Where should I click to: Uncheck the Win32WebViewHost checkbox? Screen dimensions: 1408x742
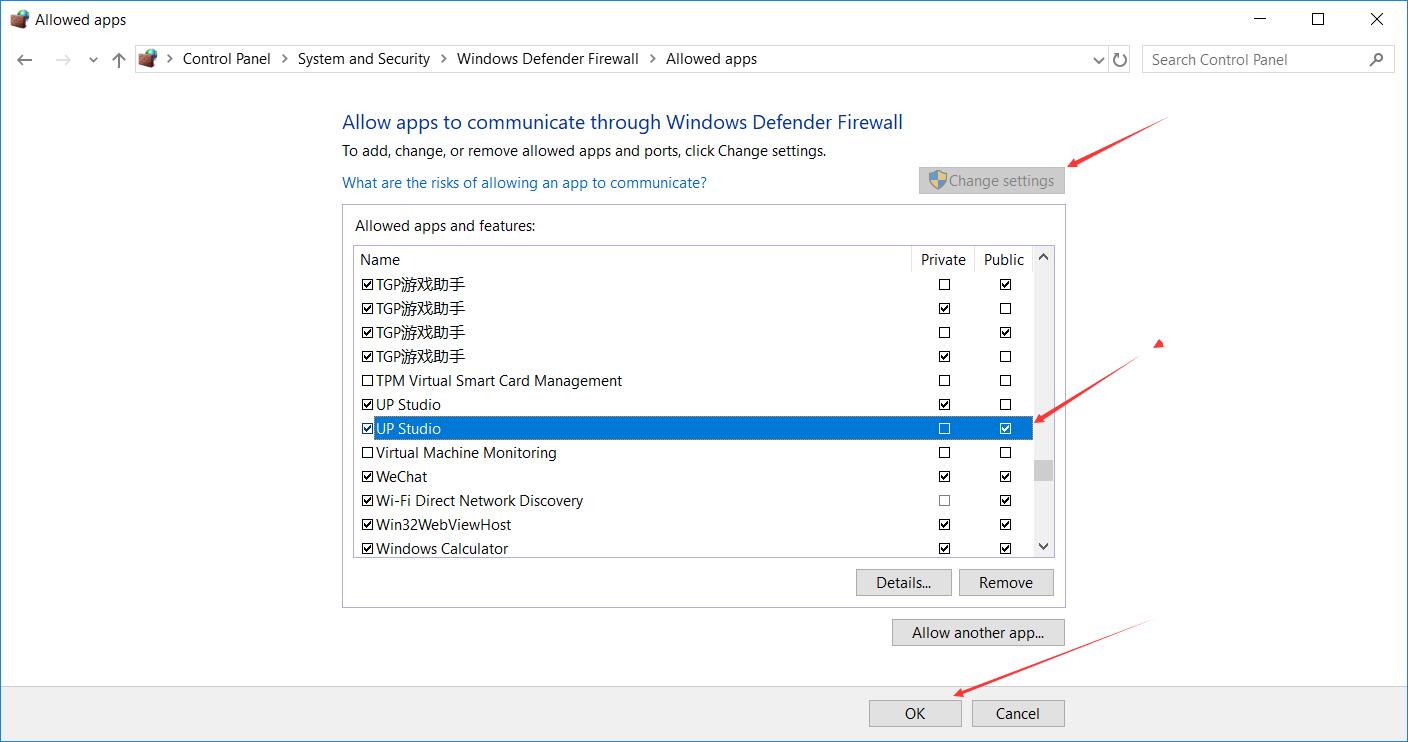pos(367,525)
